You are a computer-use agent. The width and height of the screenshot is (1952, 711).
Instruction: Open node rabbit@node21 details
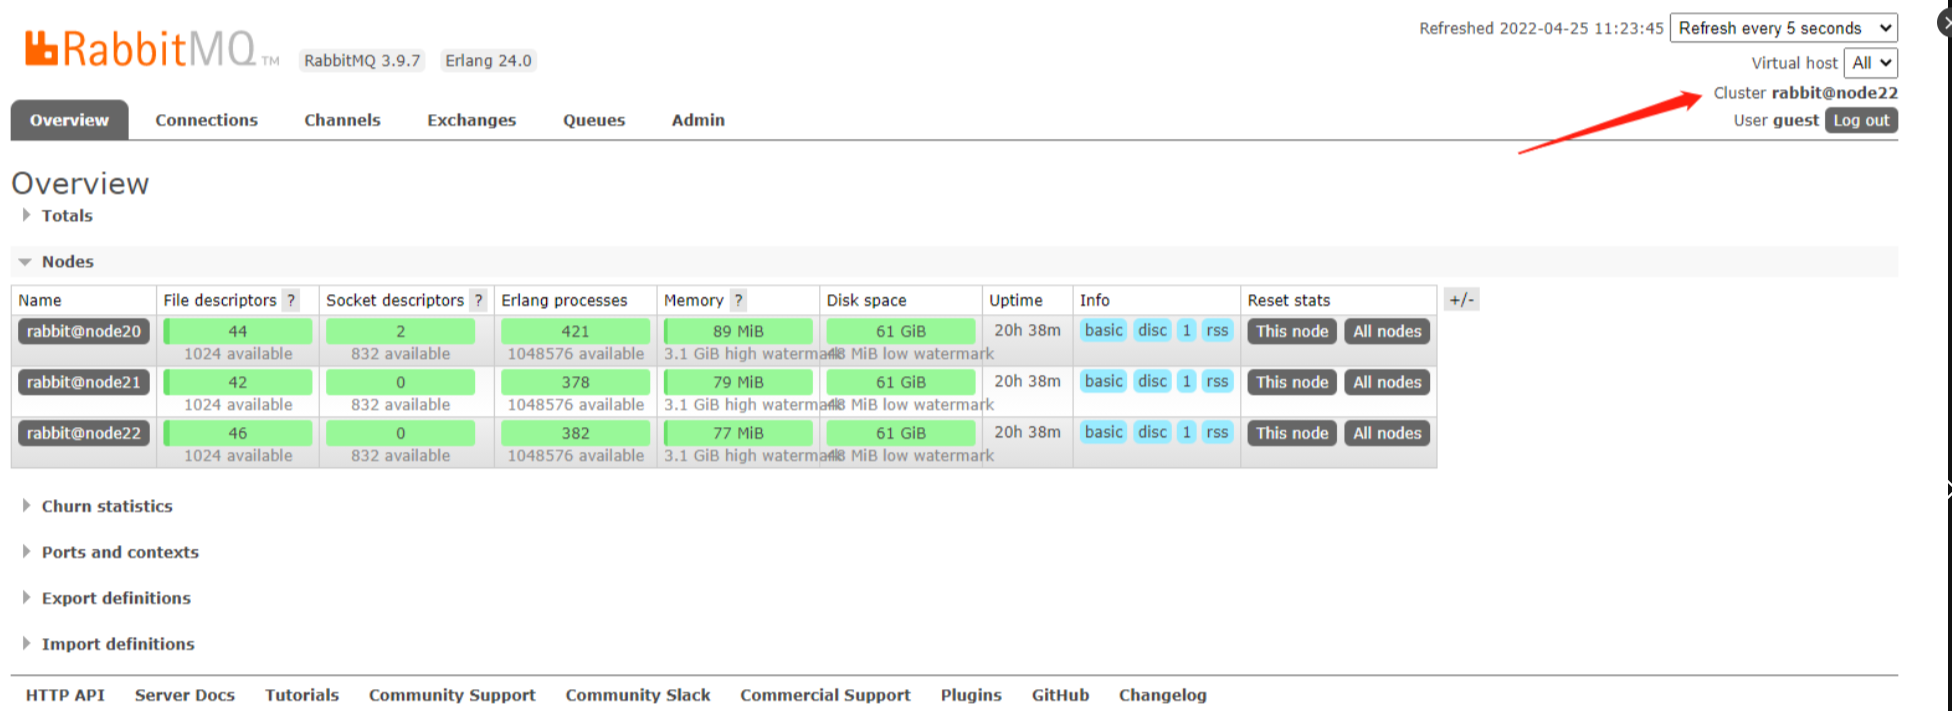pyautogui.click(x=84, y=382)
